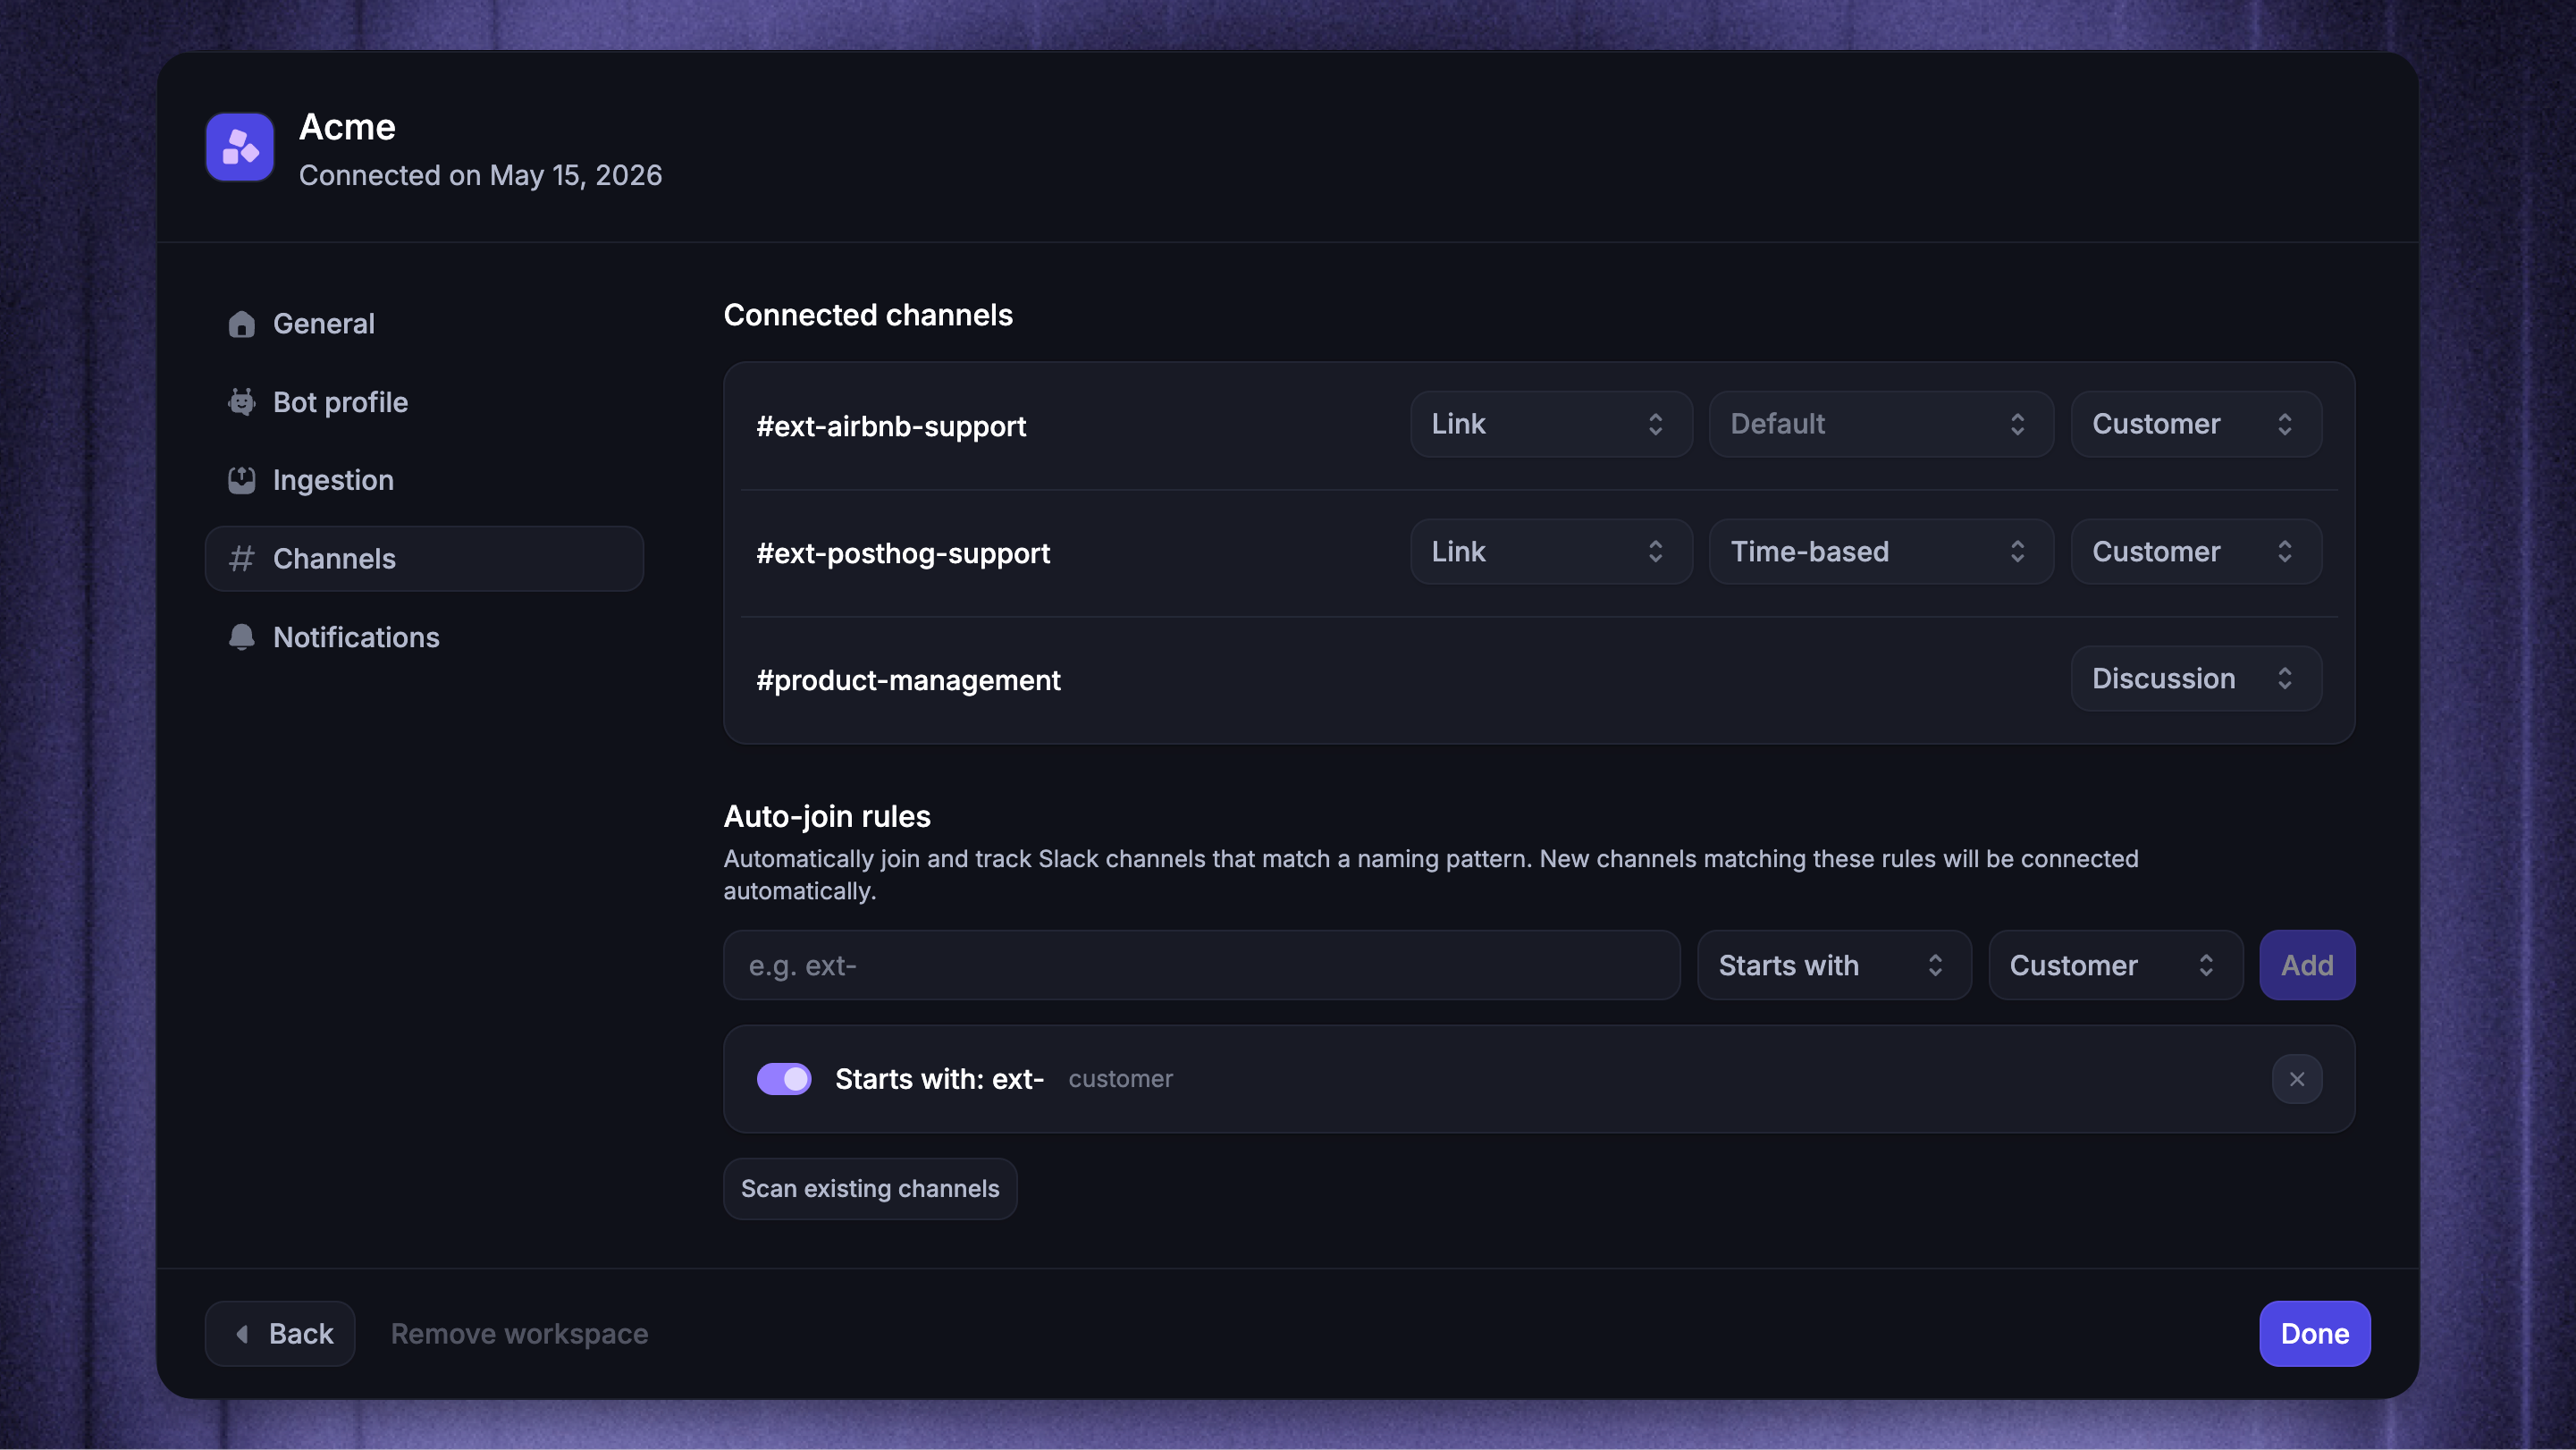This screenshot has width=2576, height=1450.
Task: Switch to the Ingestion section
Action: coord(424,480)
